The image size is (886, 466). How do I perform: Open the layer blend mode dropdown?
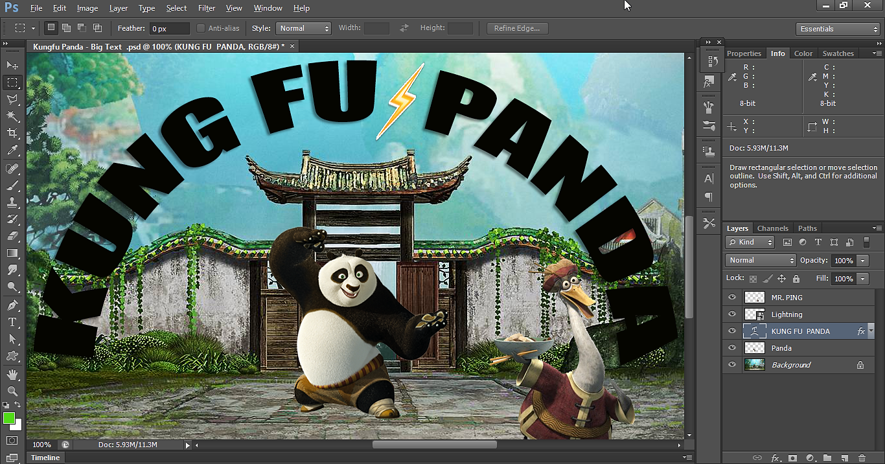[761, 260]
